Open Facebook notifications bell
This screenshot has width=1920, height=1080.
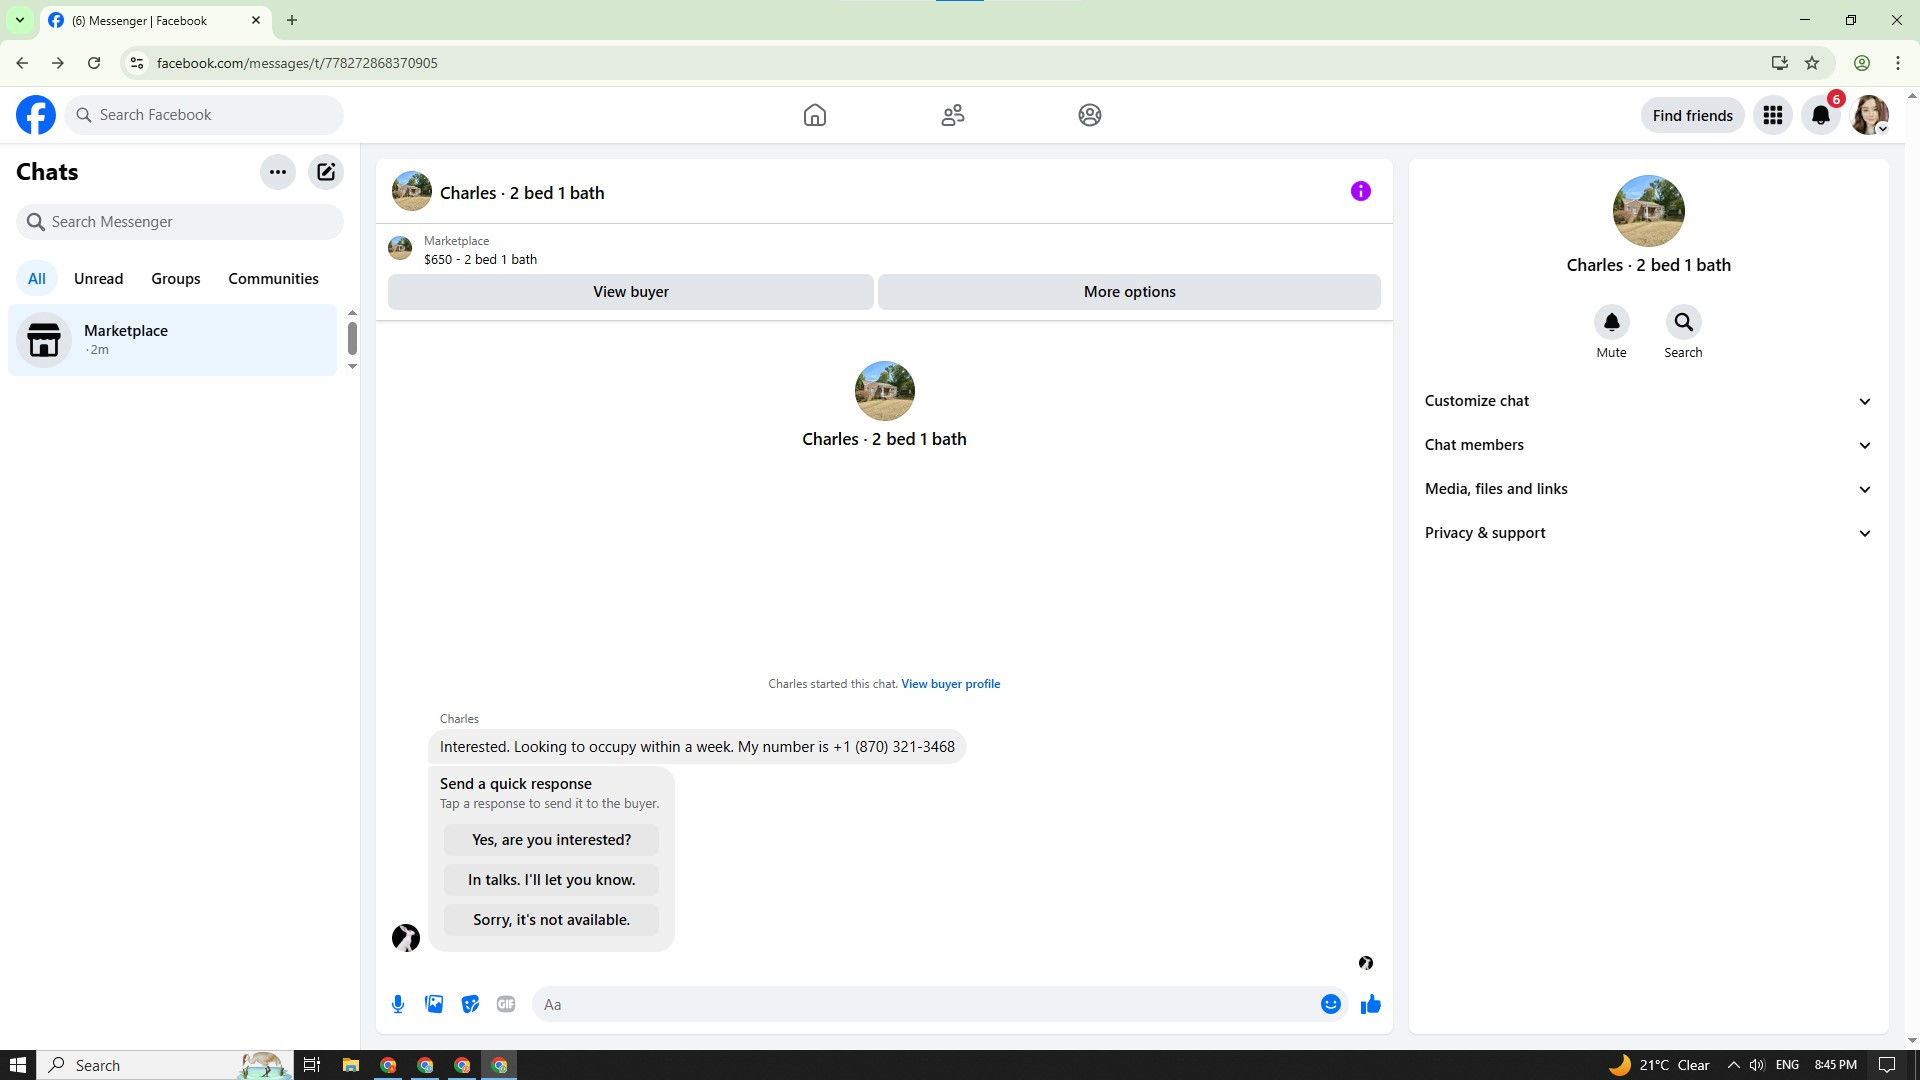tap(1821, 115)
